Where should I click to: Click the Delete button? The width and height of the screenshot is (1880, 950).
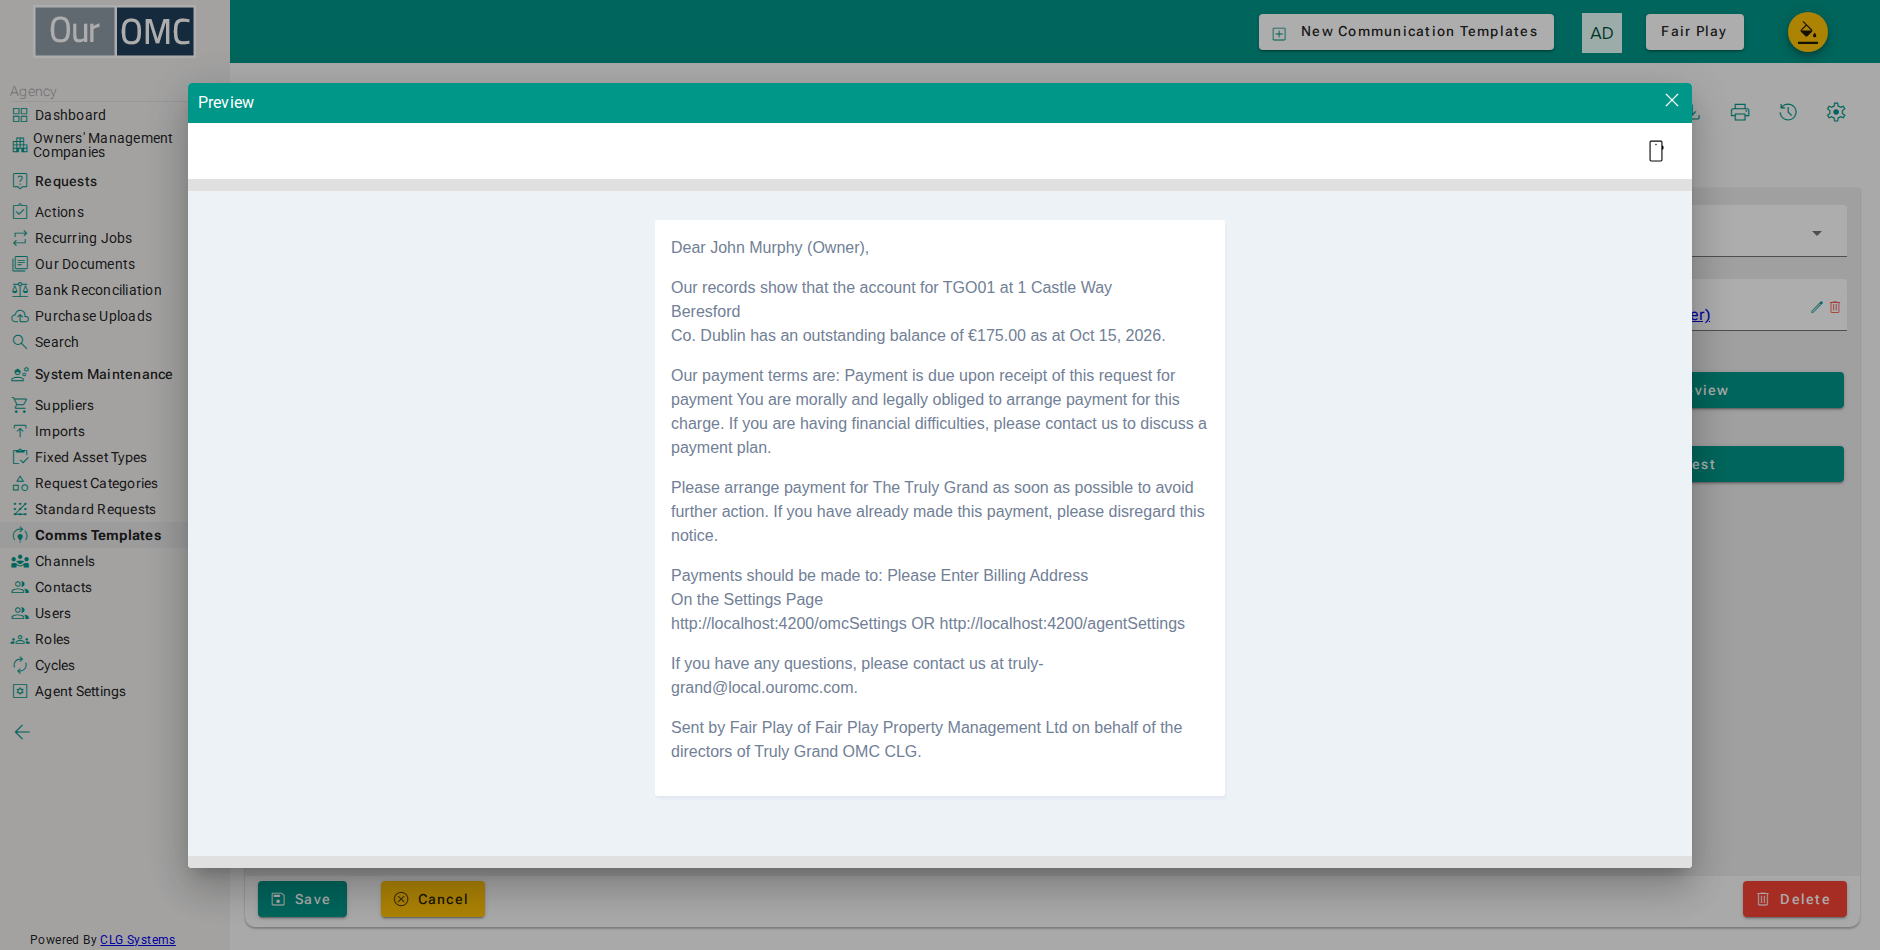[x=1794, y=899]
